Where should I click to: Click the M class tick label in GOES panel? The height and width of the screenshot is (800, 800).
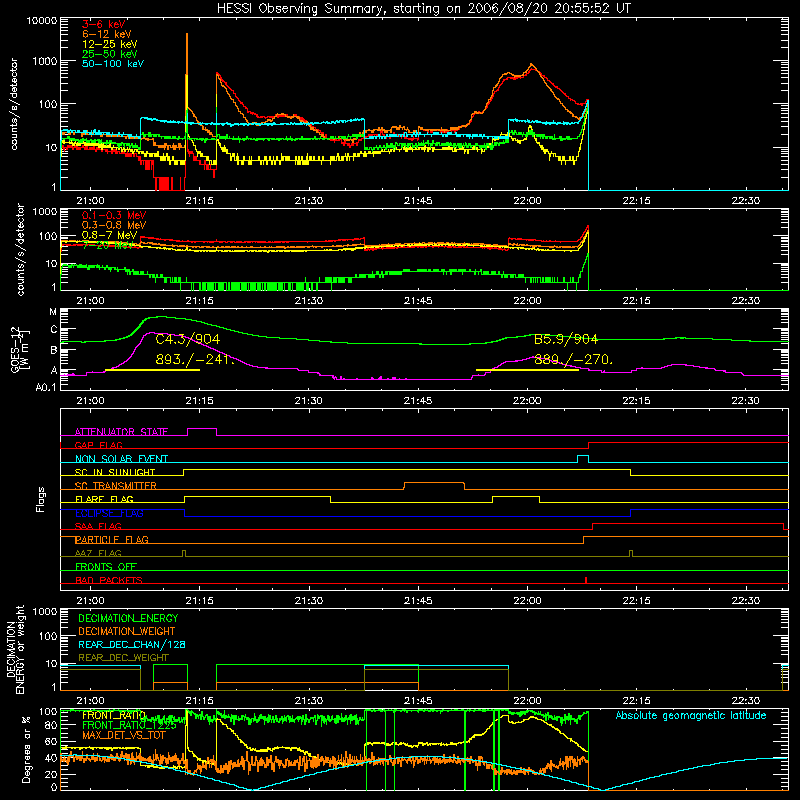(53, 312)
